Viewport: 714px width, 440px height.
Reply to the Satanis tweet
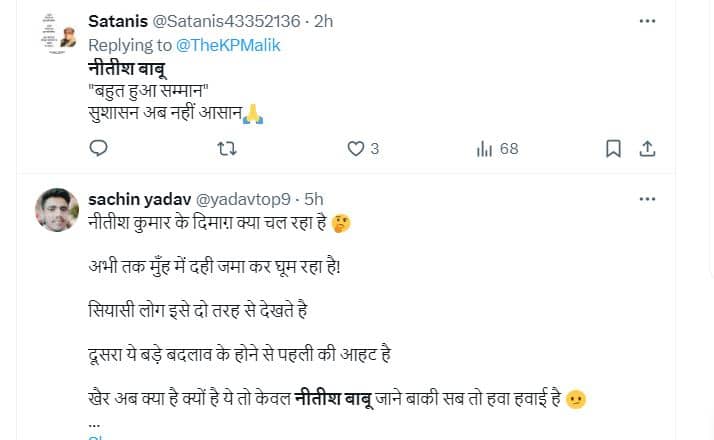coord(98,149)
